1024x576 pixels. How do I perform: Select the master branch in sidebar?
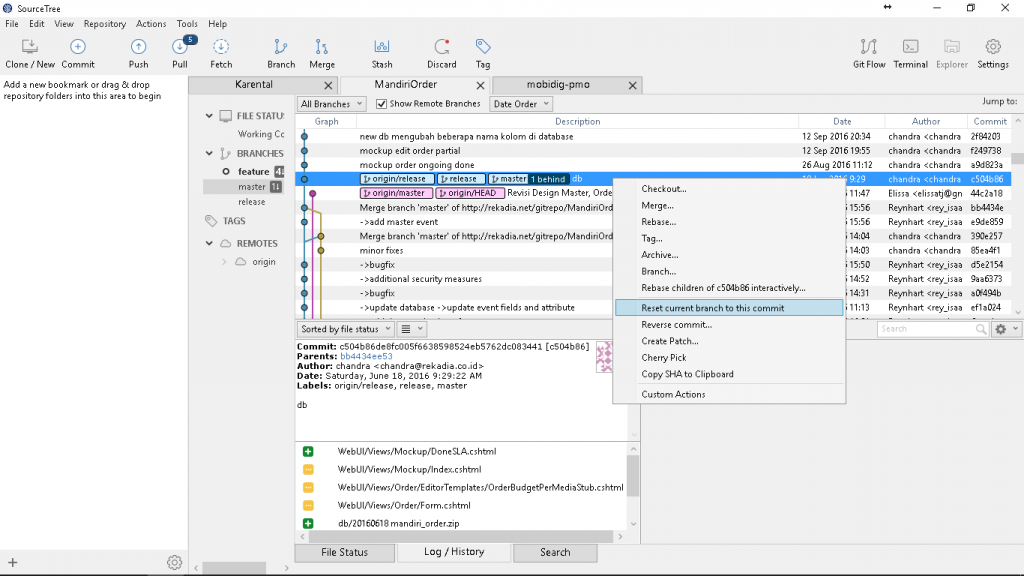[x=251, y=187]
